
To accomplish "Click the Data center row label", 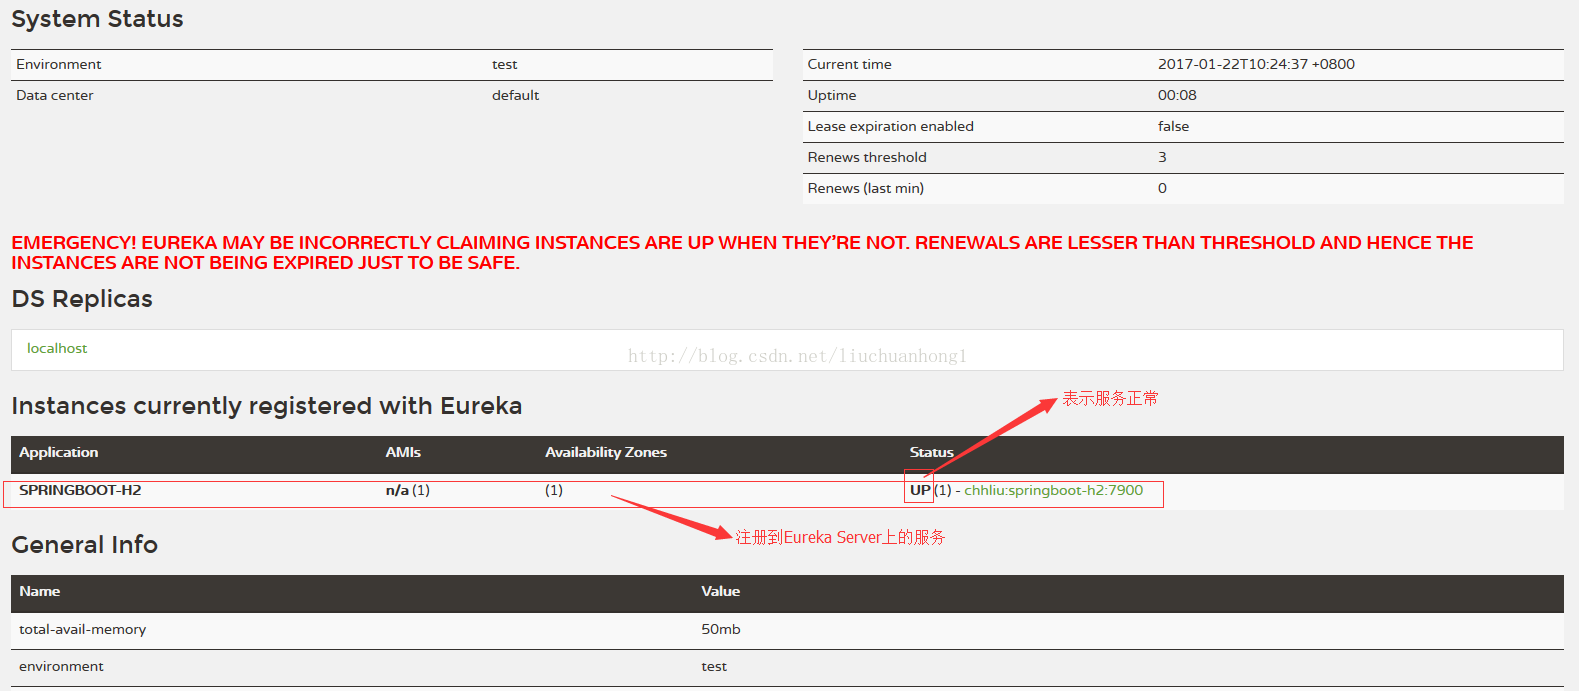I will [55, 95].
